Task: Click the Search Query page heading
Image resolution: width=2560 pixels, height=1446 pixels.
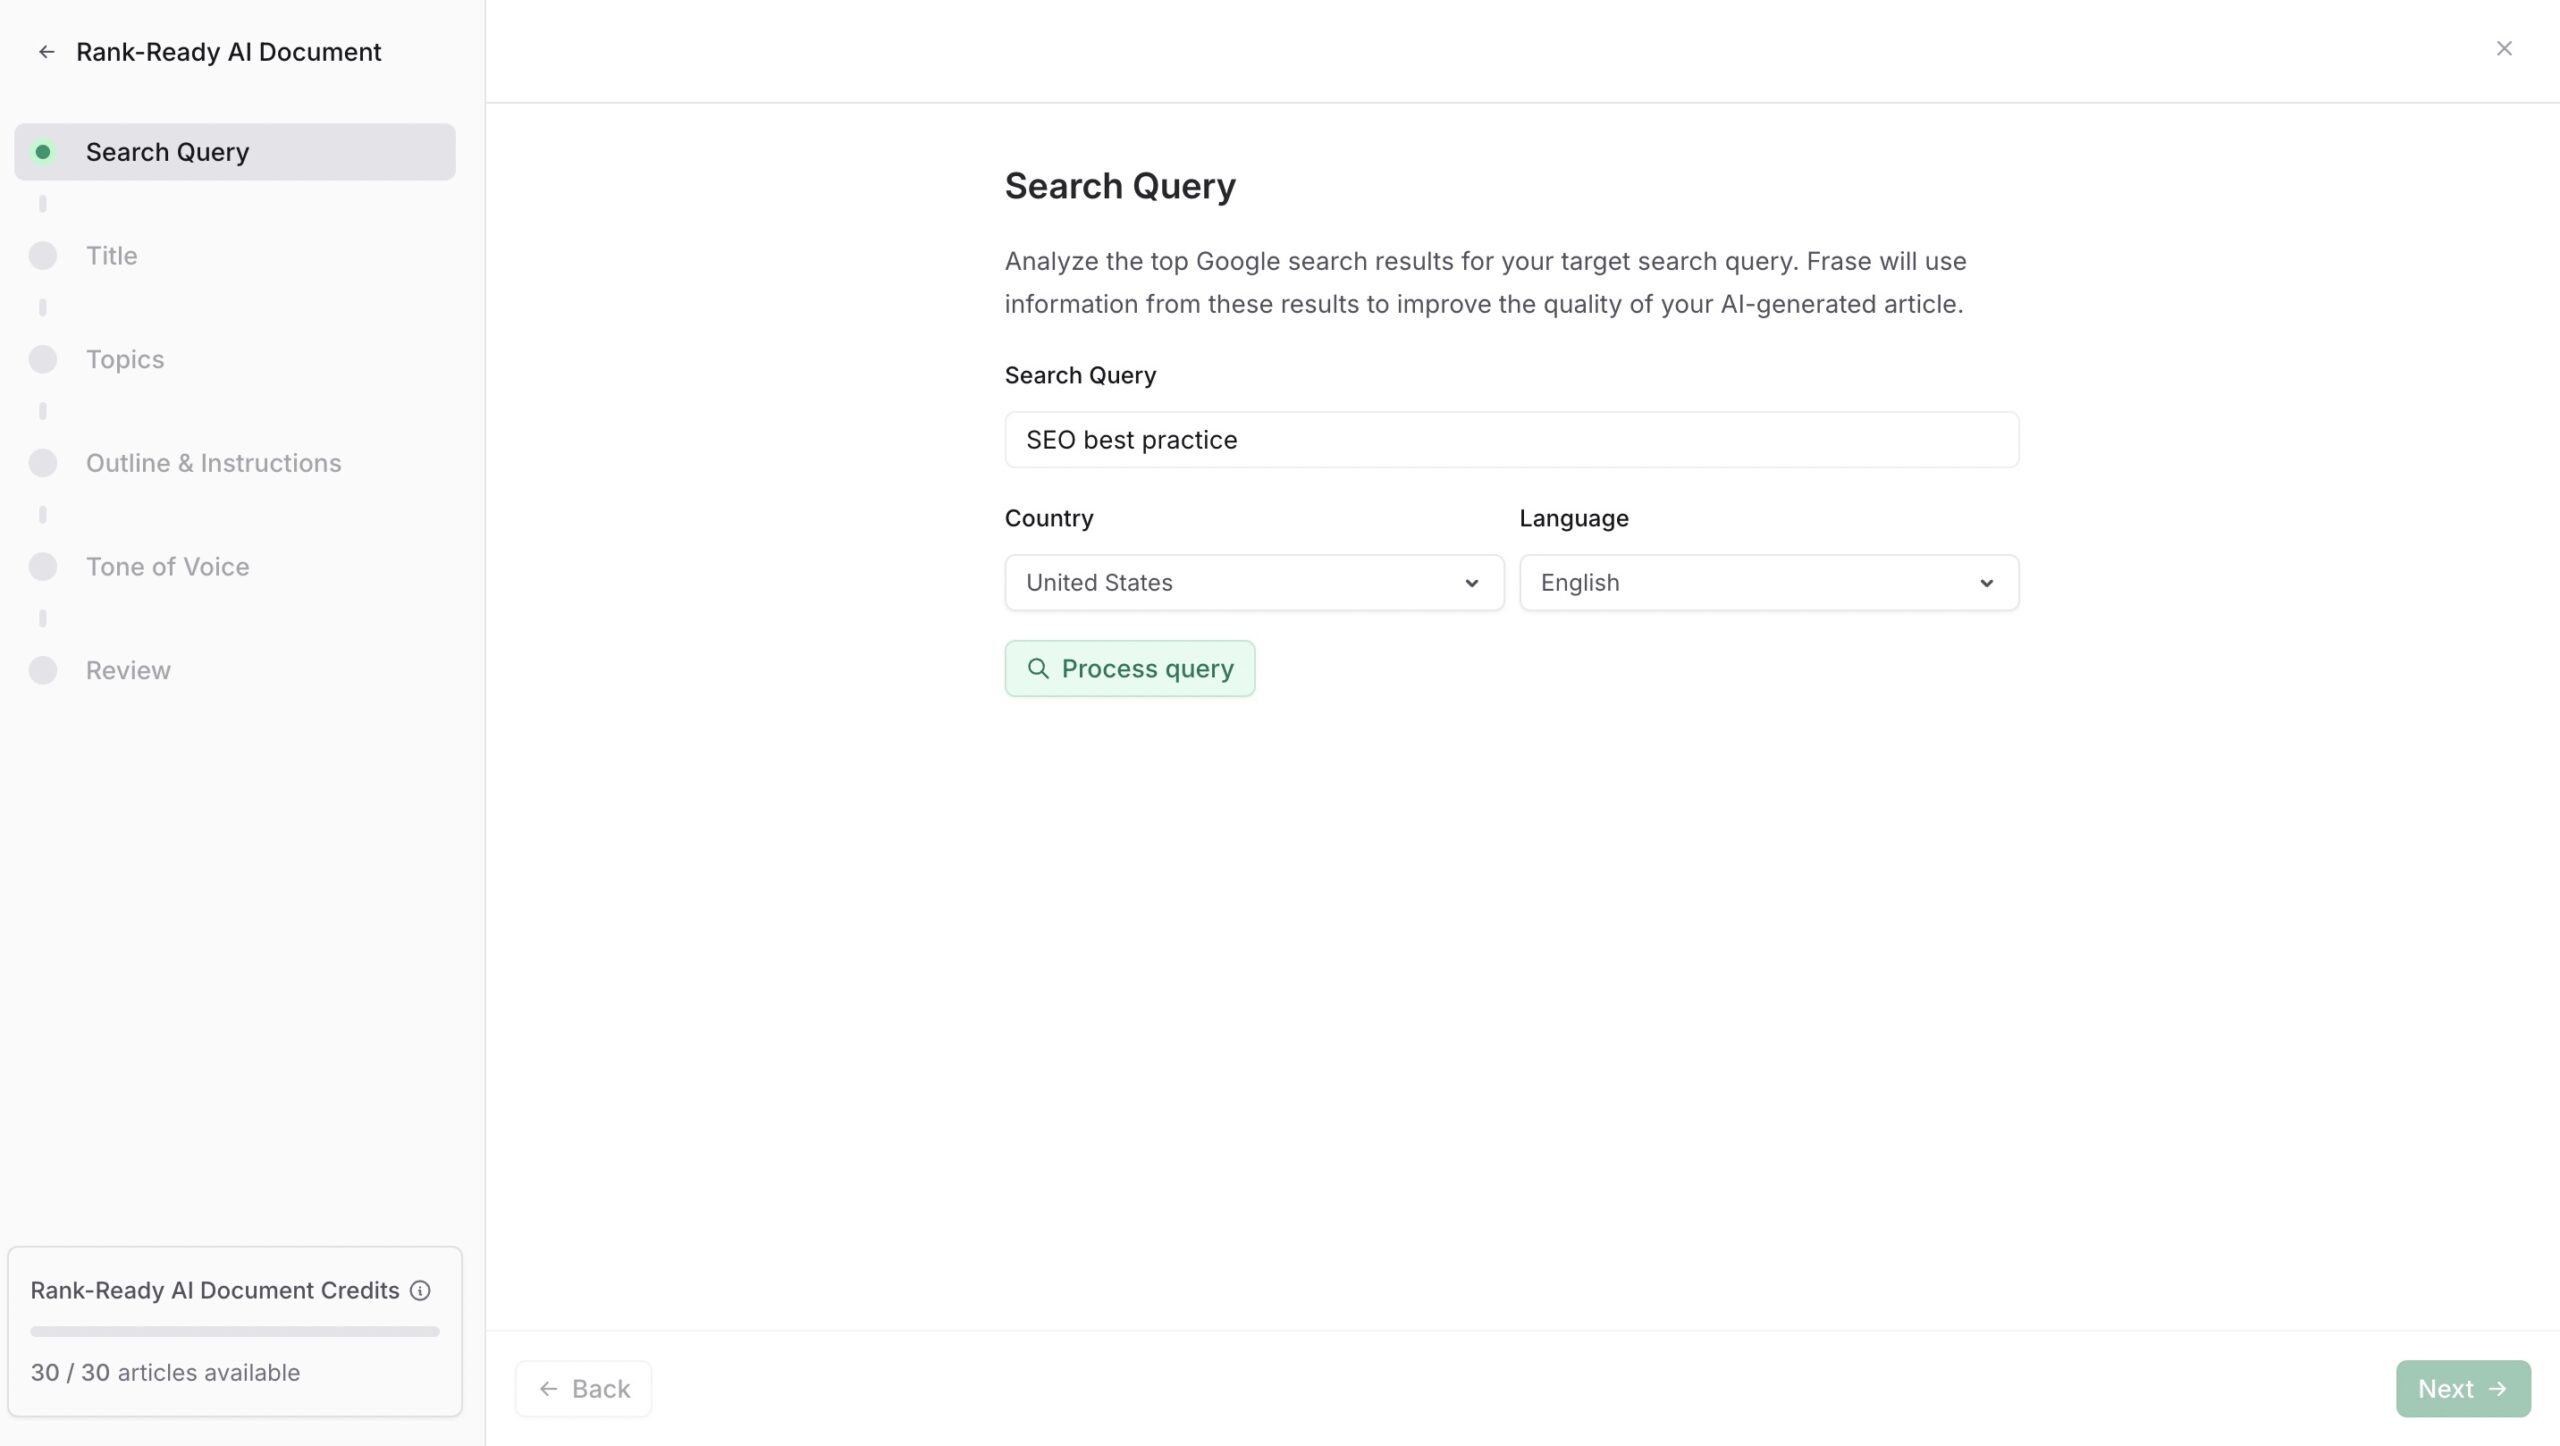Action: click(x=1120, y=186)
